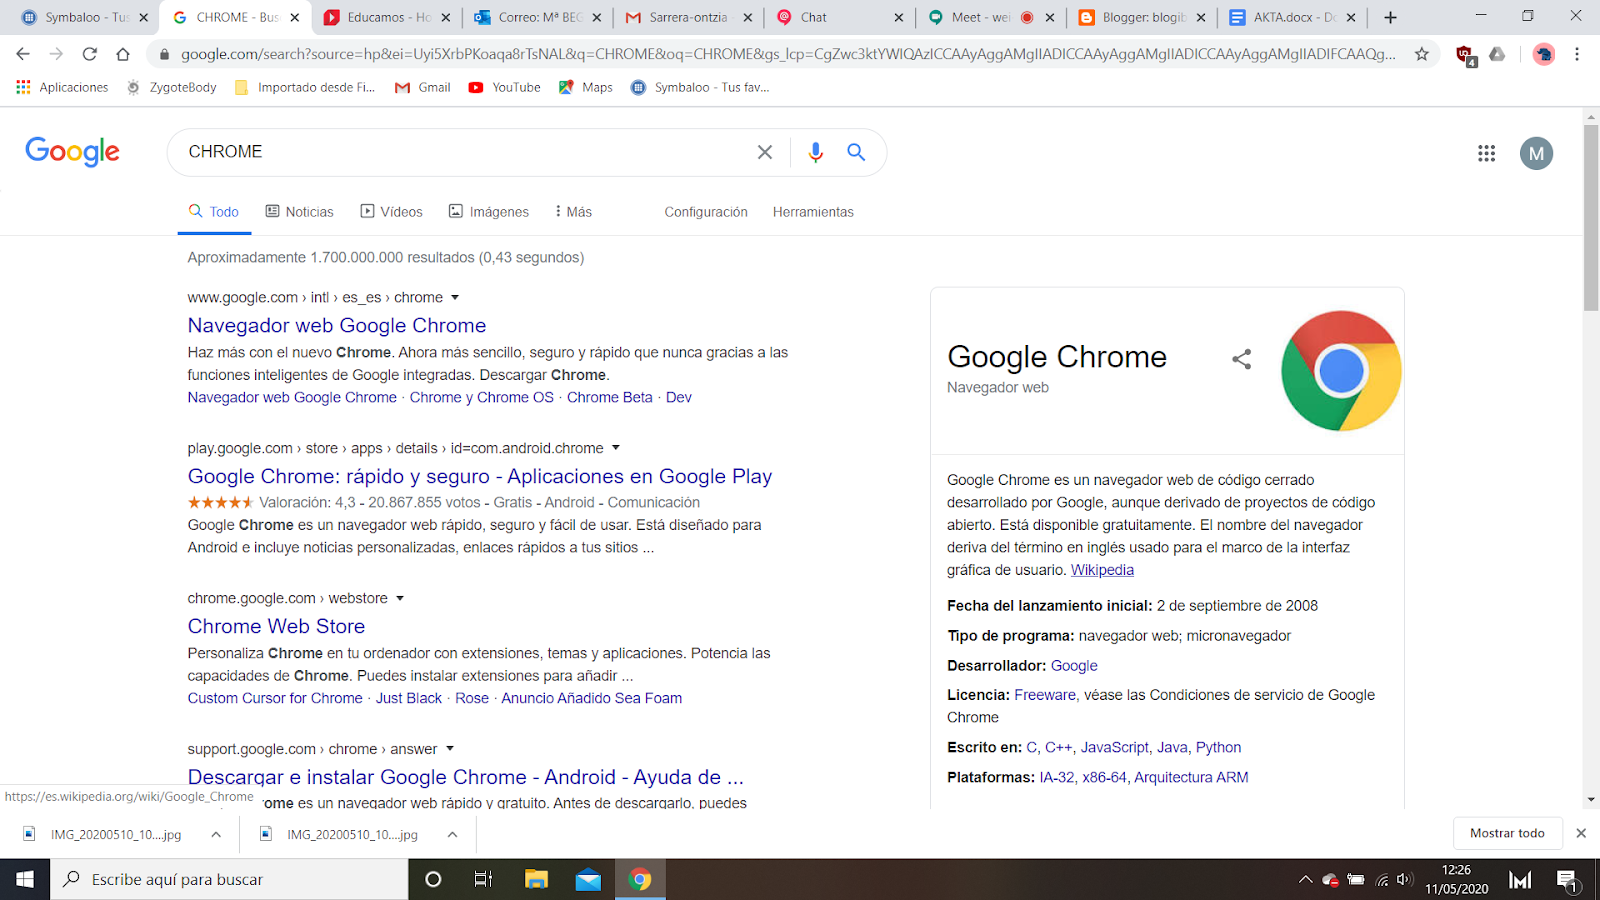Click the Google logo
1600x900 pixels.
[x=72, y=152]
